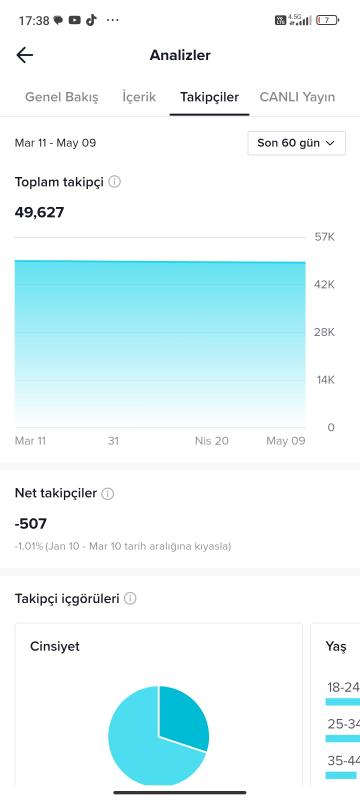This screenshot has width=360, height=800.
Task: Tap the YouTube icon in status bar
Action: pyautogui.click(x=74, y=20)
